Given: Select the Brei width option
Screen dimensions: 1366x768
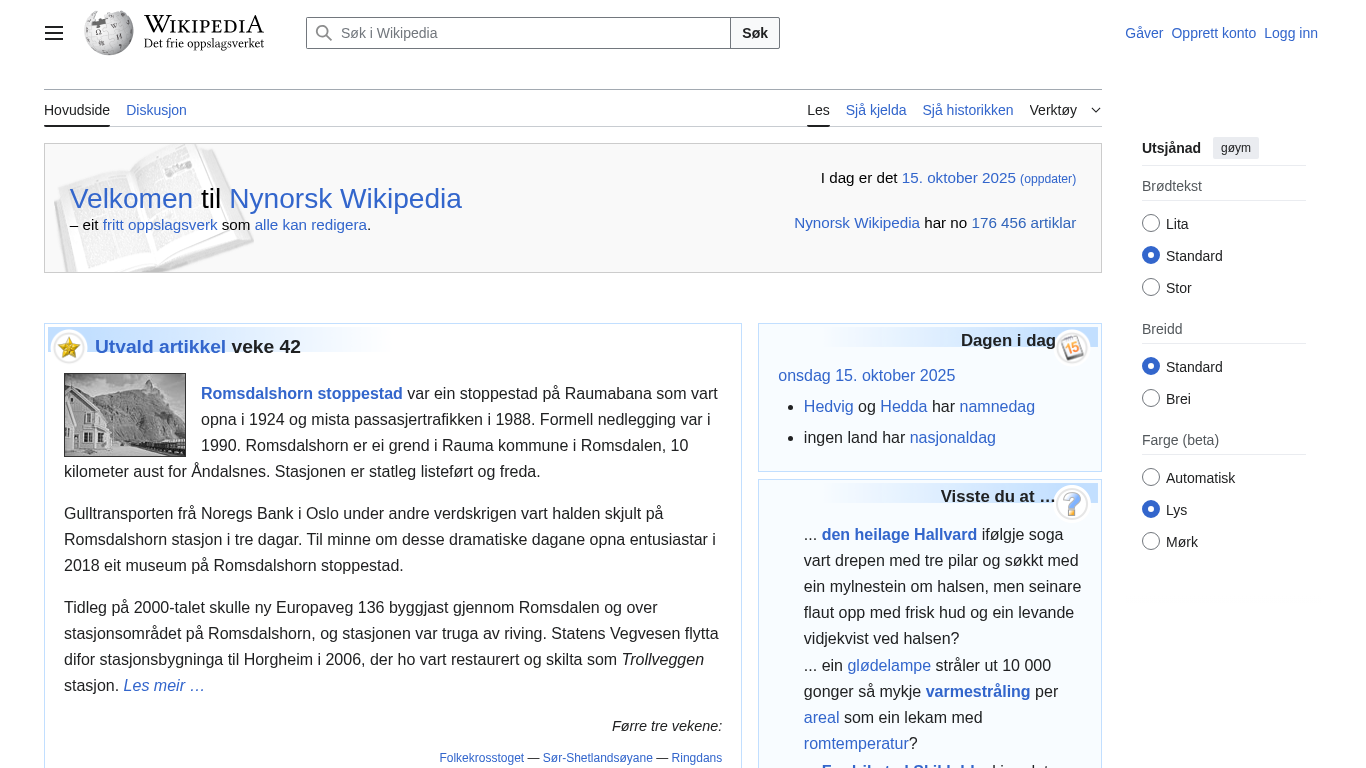Looking at the screenshot, I should tap(1151, 399).
